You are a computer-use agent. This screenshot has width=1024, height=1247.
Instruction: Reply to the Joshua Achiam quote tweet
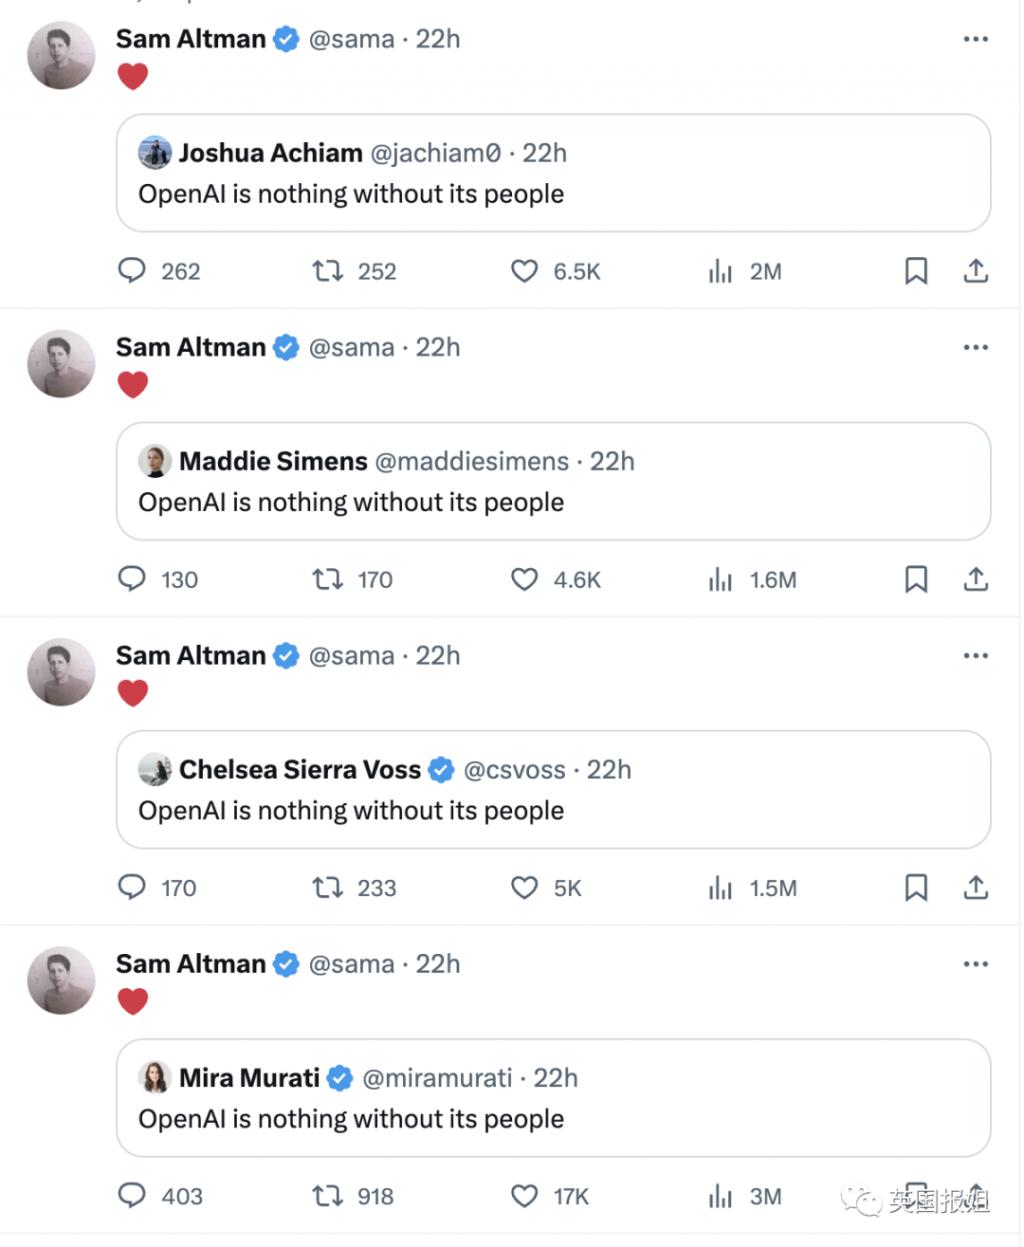coord(132,271)
